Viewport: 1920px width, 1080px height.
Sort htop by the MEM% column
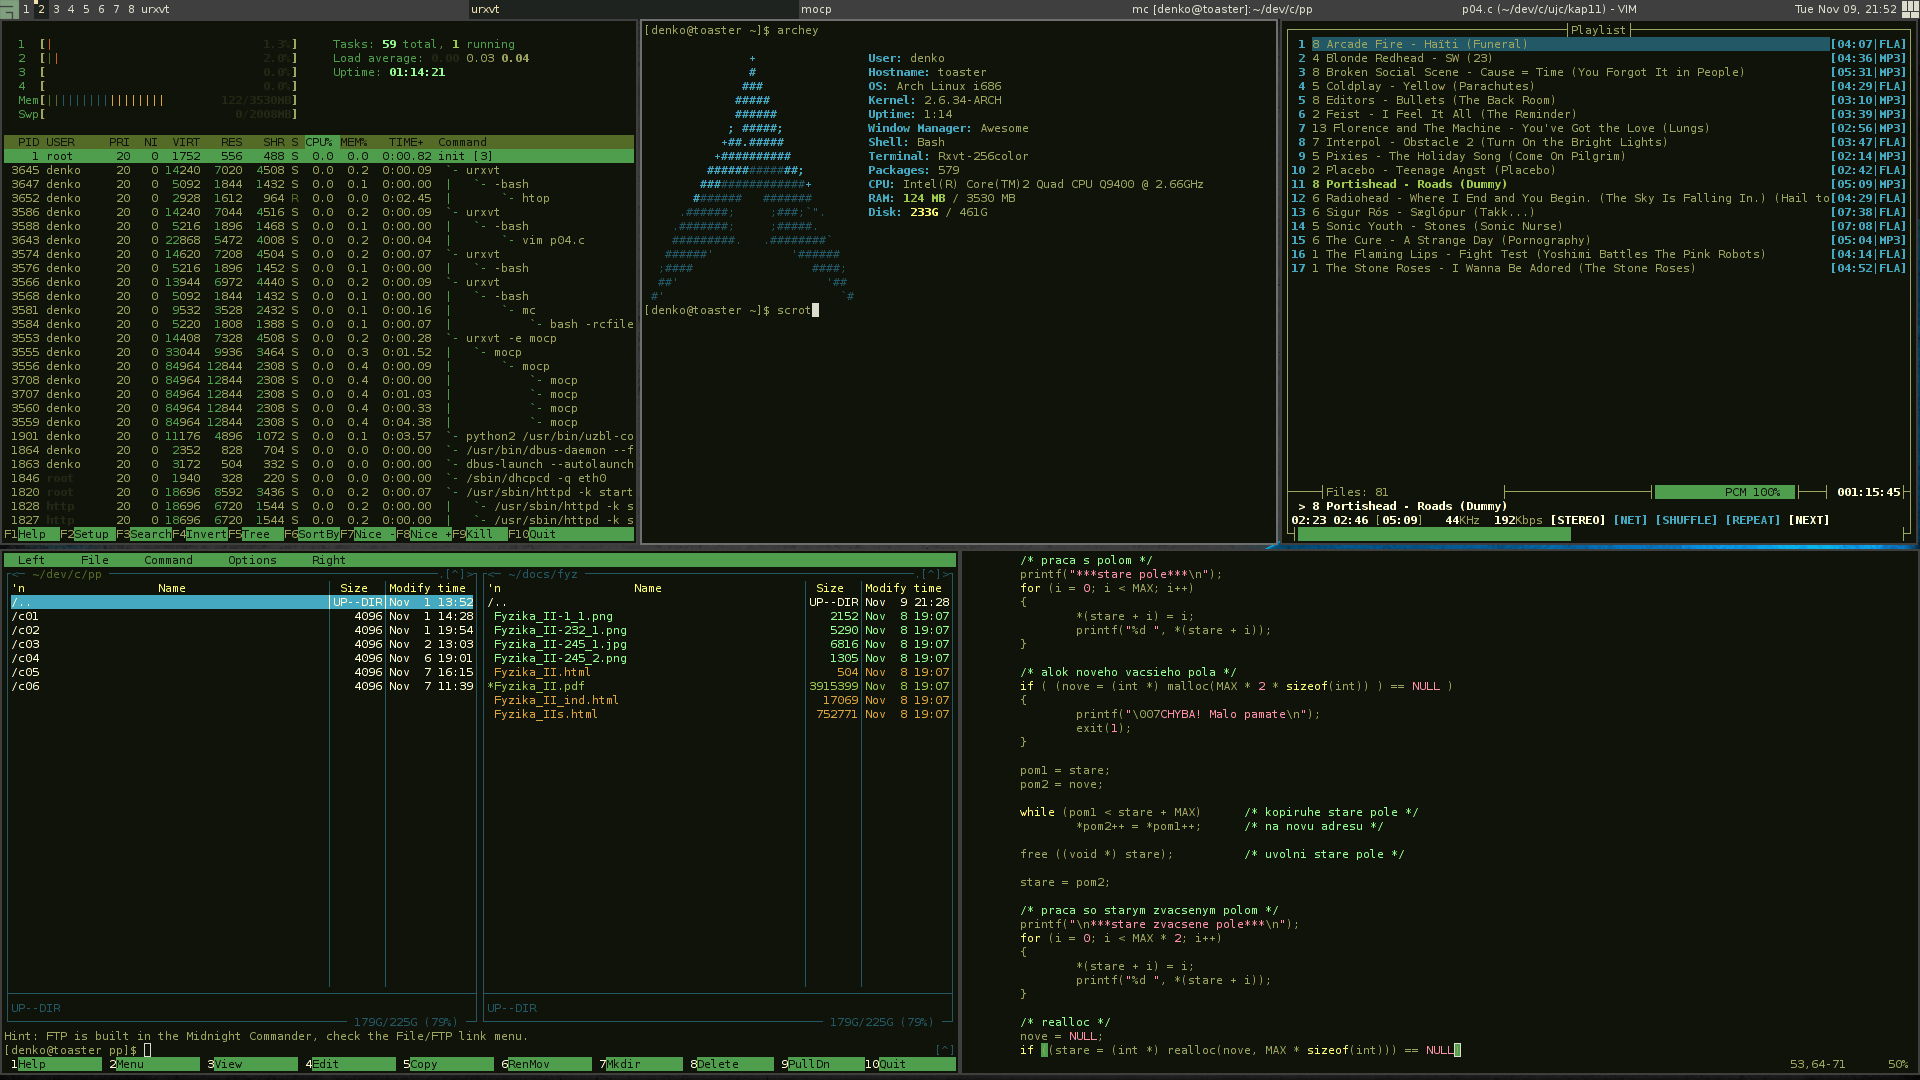pyautogui.click(x=354, y=142)
